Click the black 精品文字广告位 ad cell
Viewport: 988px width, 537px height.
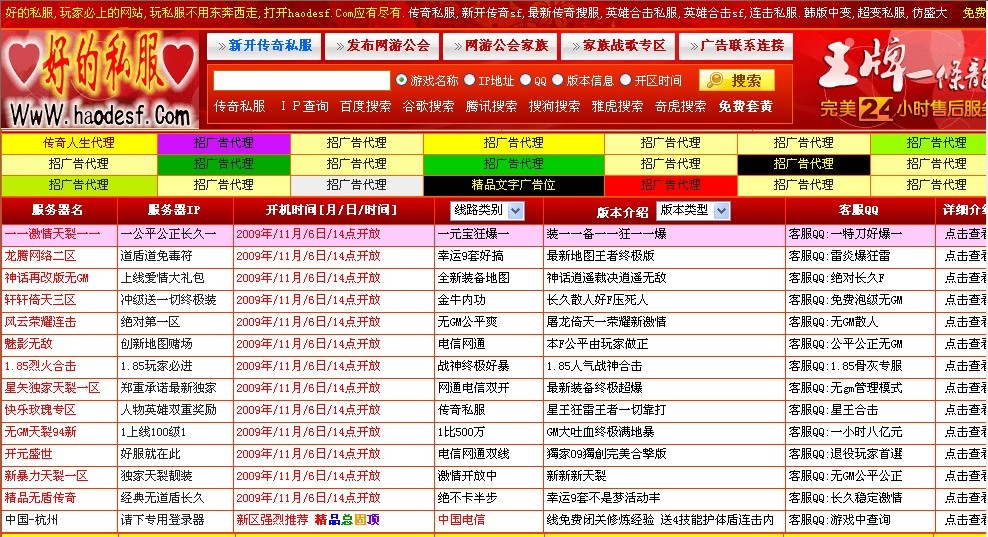pos(513,185)
